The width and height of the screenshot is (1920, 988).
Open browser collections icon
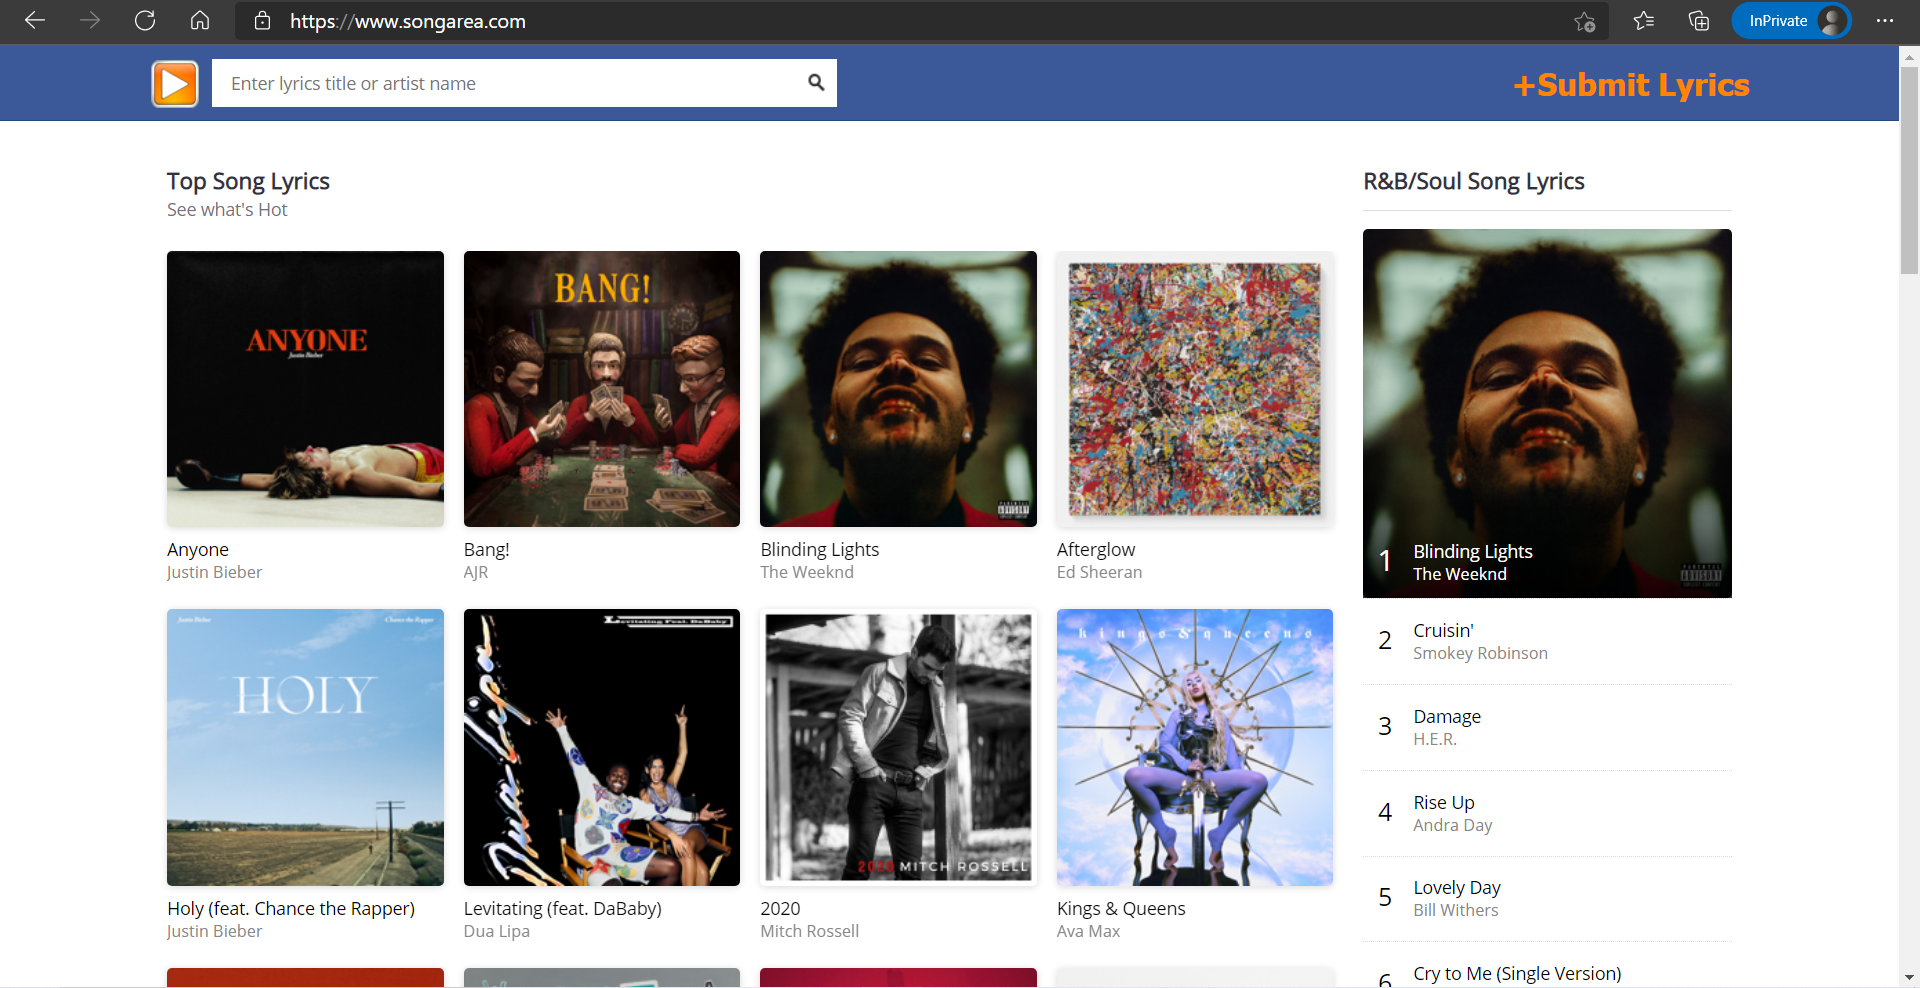pyautogui.click(x=1699, y=21)
